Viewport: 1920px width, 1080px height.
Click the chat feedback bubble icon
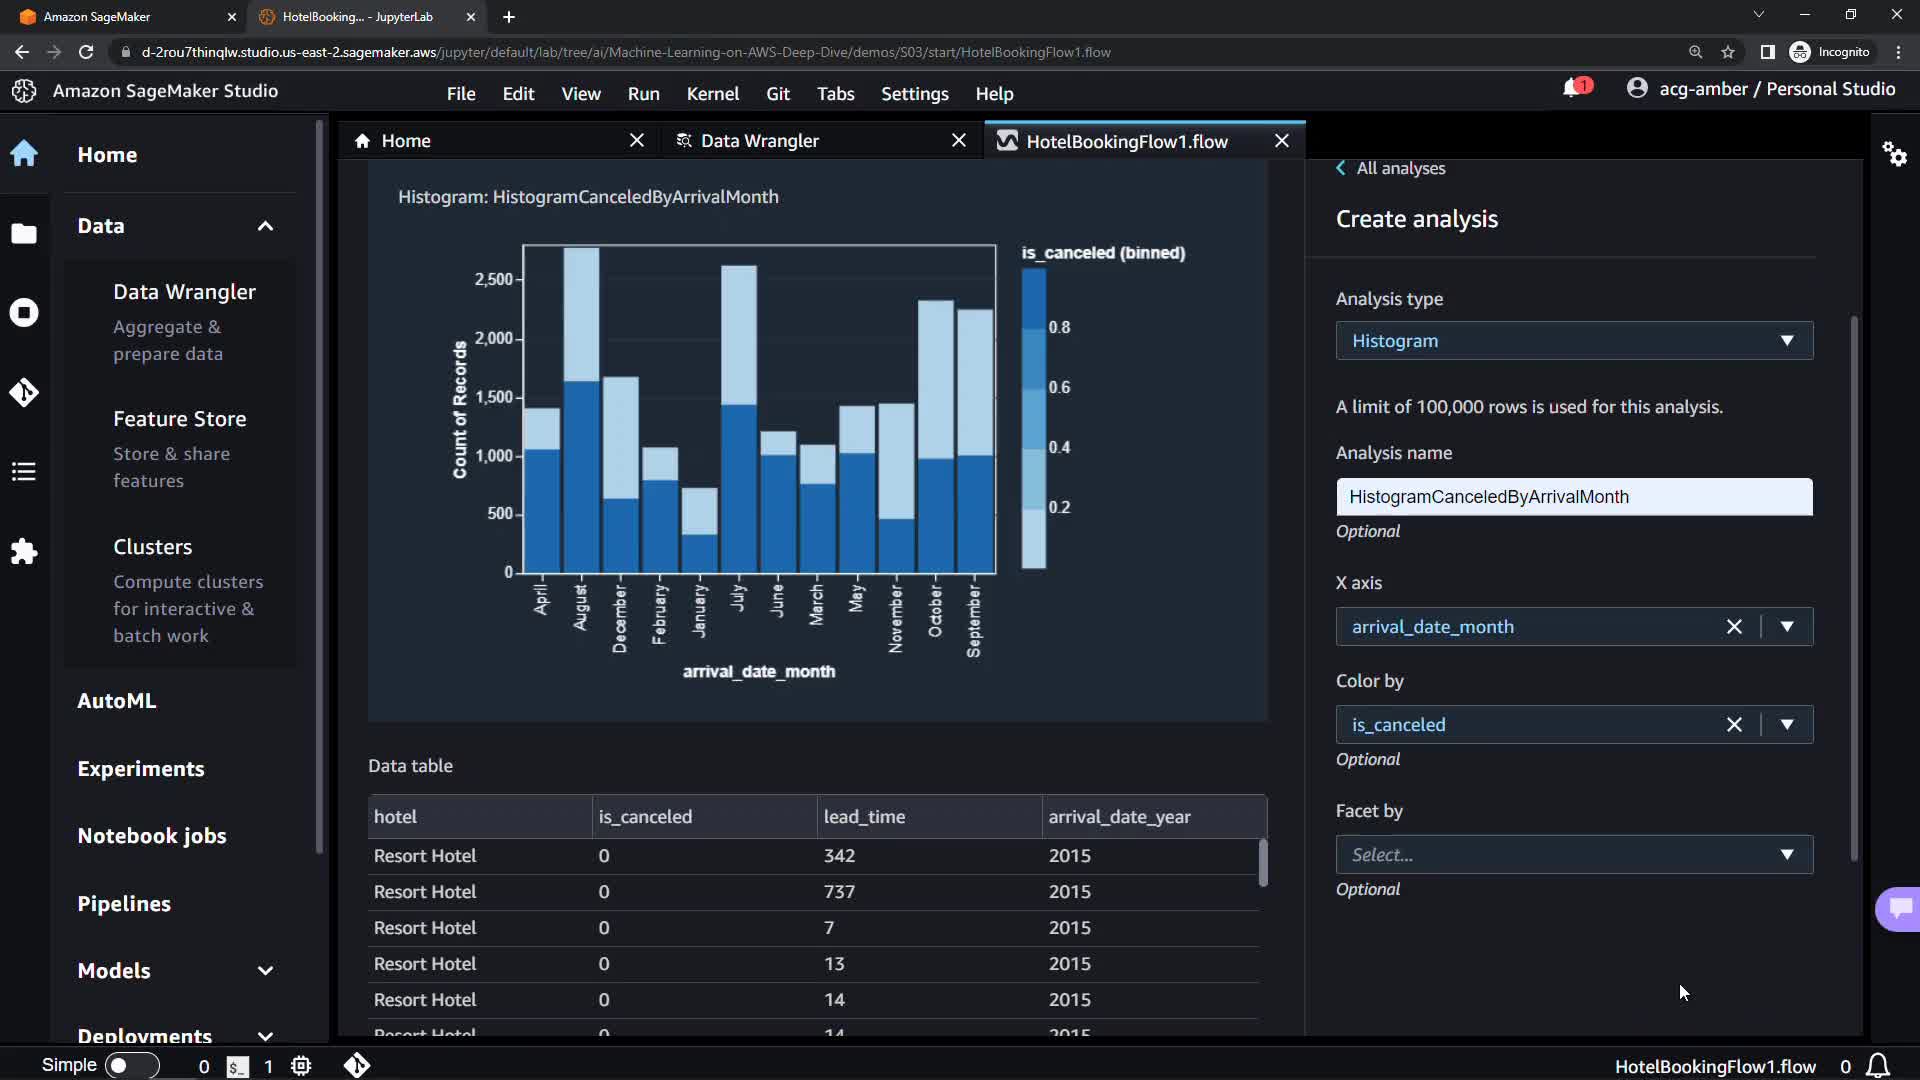pos(1899,908)
